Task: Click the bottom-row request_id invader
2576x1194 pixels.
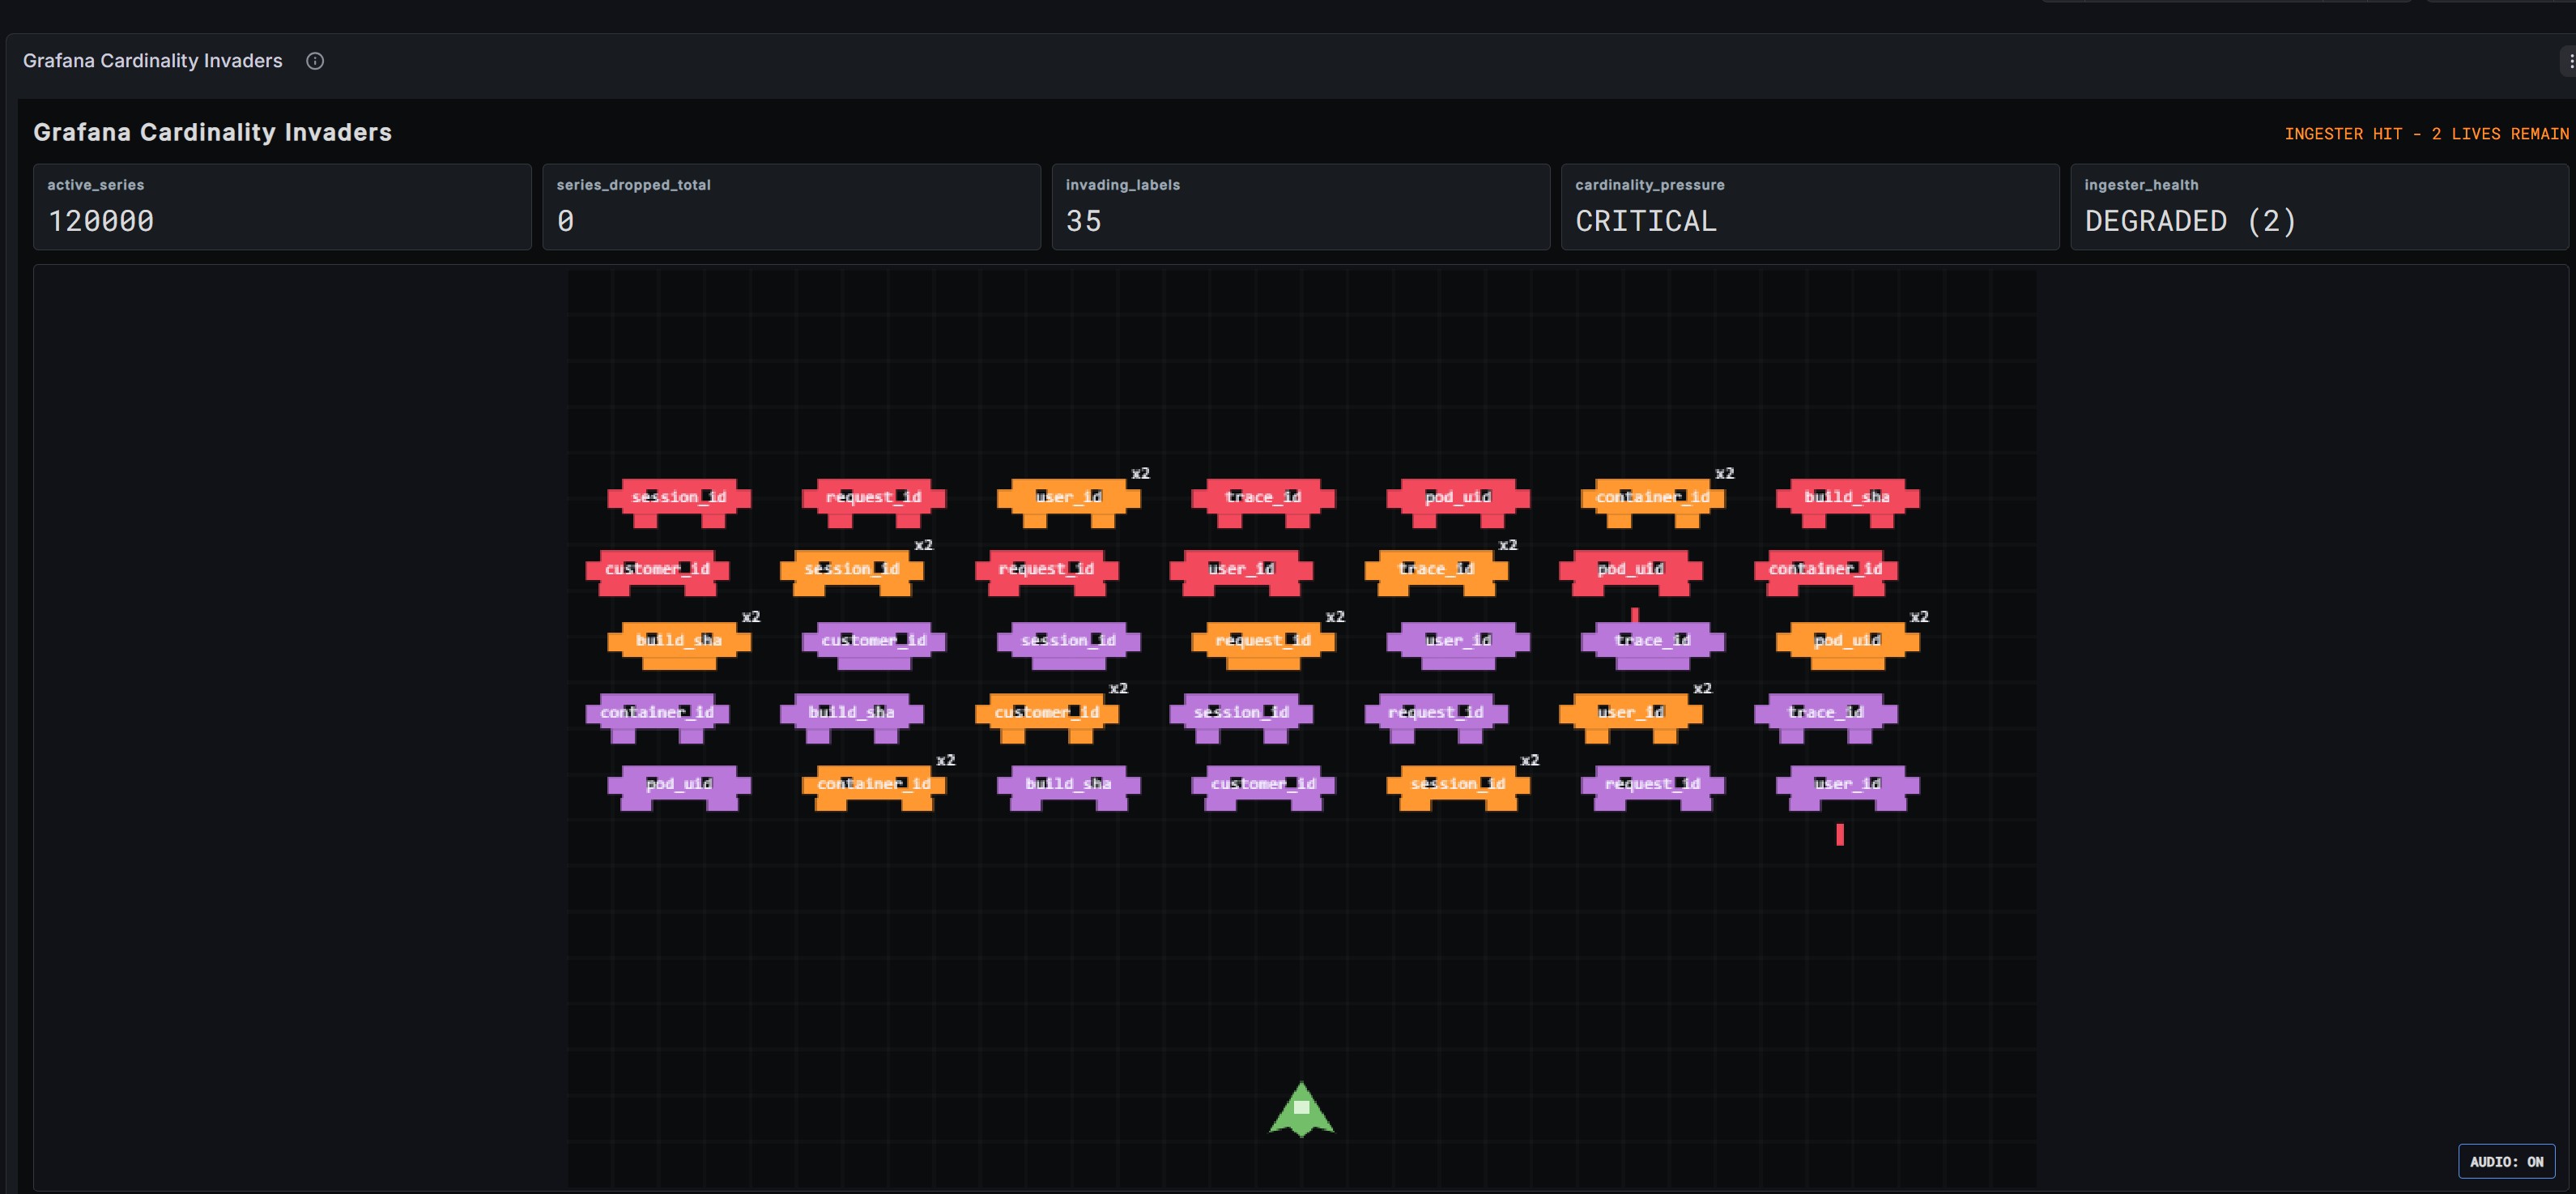Action: pyautogui.click(x=1652, y=788)
